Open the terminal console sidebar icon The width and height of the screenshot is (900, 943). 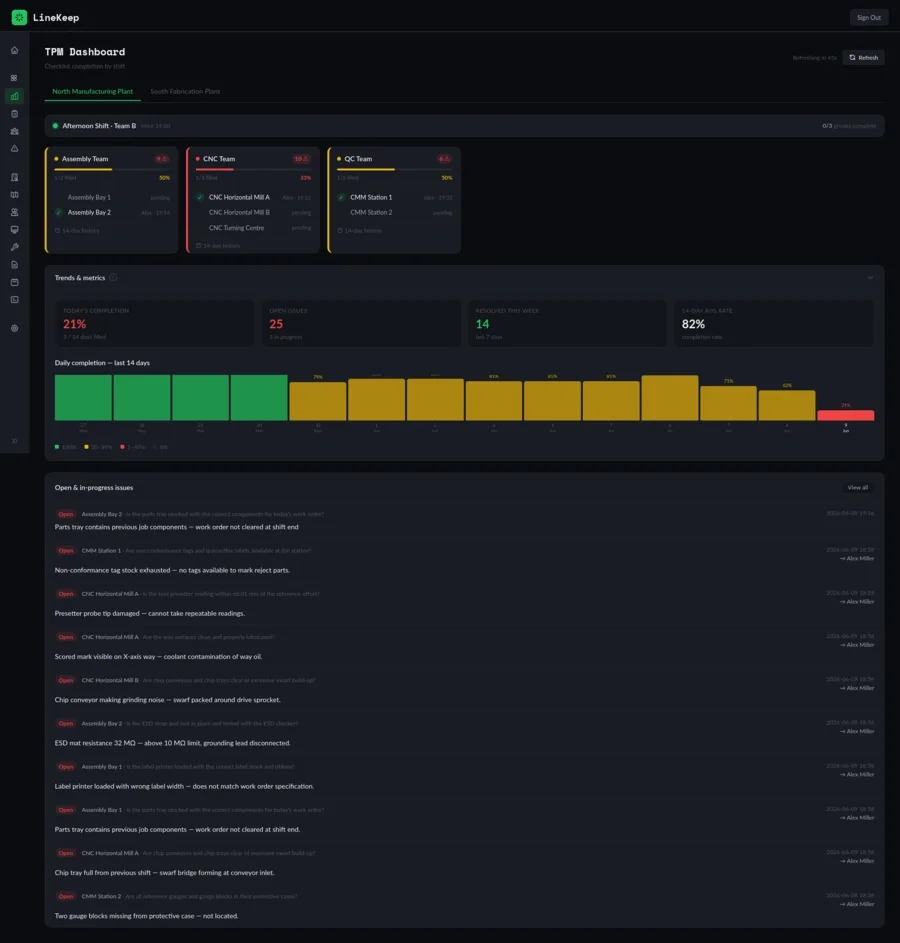coord(14,299)
